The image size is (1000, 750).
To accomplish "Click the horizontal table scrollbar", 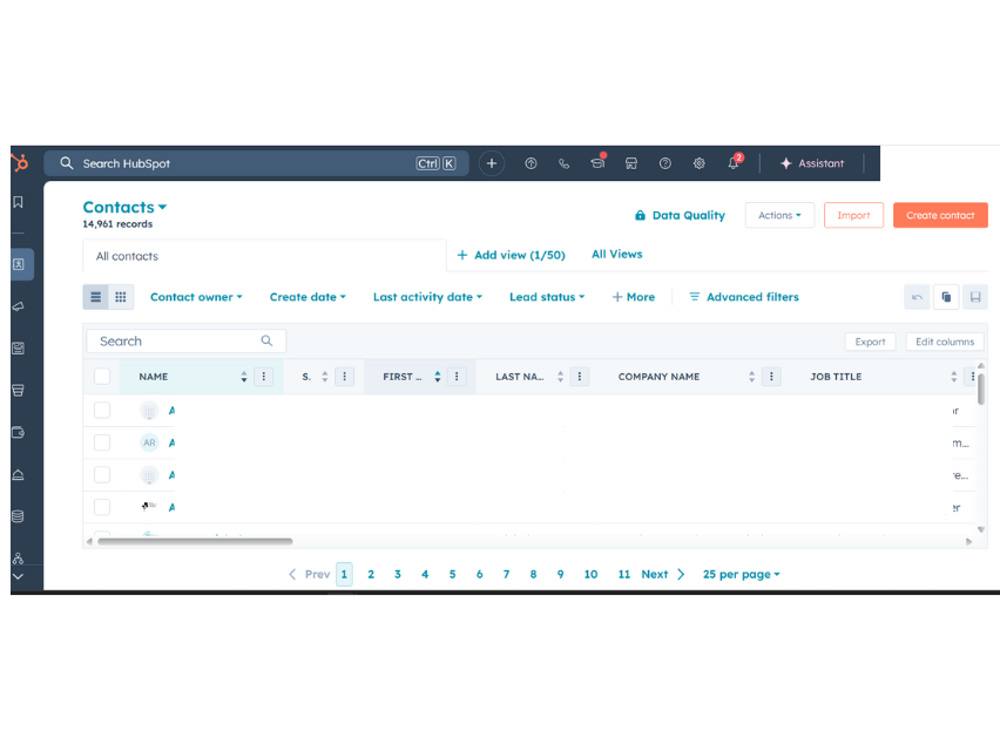I will 195,541.
